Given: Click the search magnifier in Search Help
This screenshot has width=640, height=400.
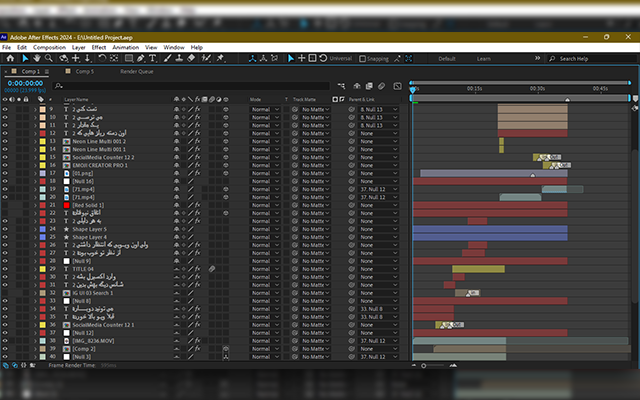Looking at the screenshot, I should tap(552, 59).
